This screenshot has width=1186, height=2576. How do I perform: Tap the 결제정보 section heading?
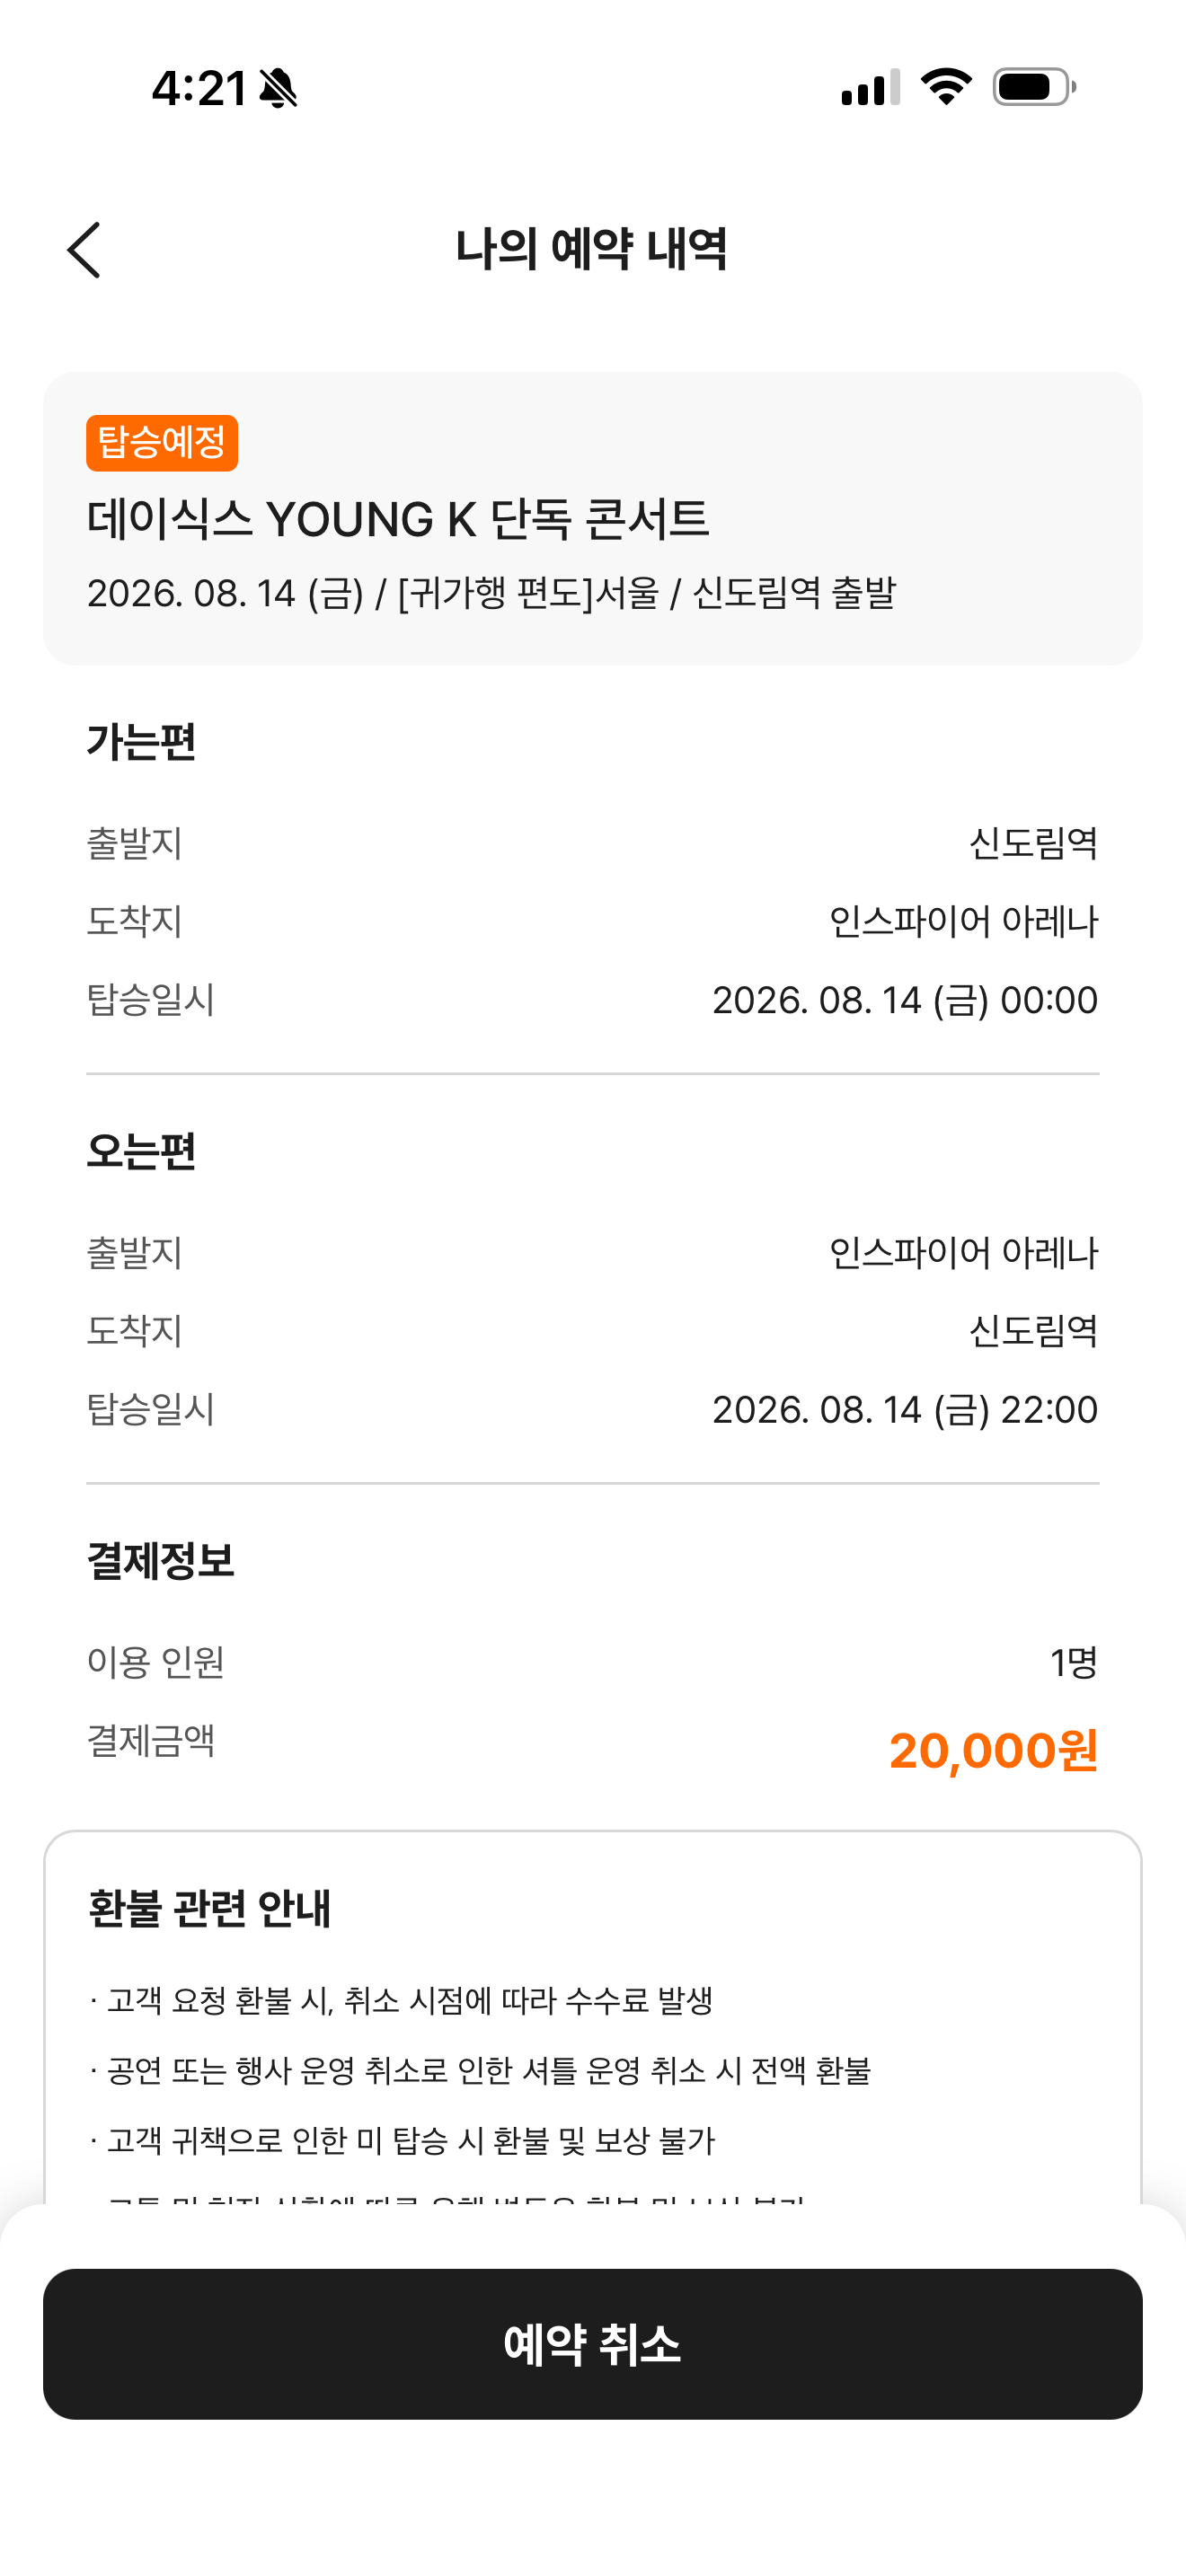[160, 1560]
